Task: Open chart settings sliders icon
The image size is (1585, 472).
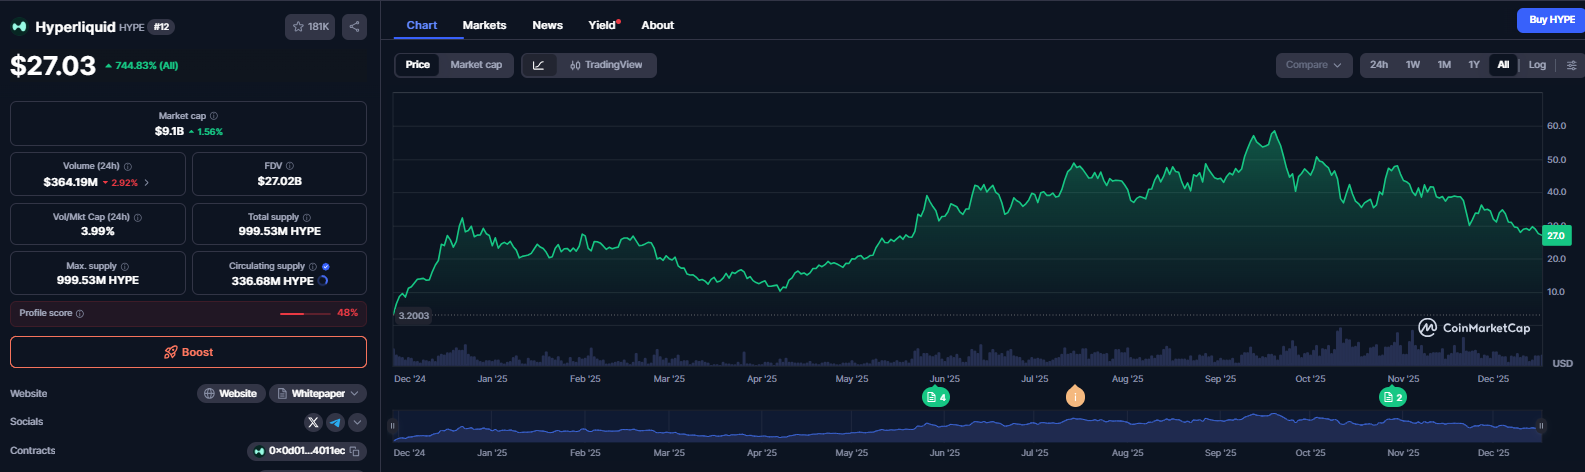Action: pyautogui.click(x=1571, y=65)
